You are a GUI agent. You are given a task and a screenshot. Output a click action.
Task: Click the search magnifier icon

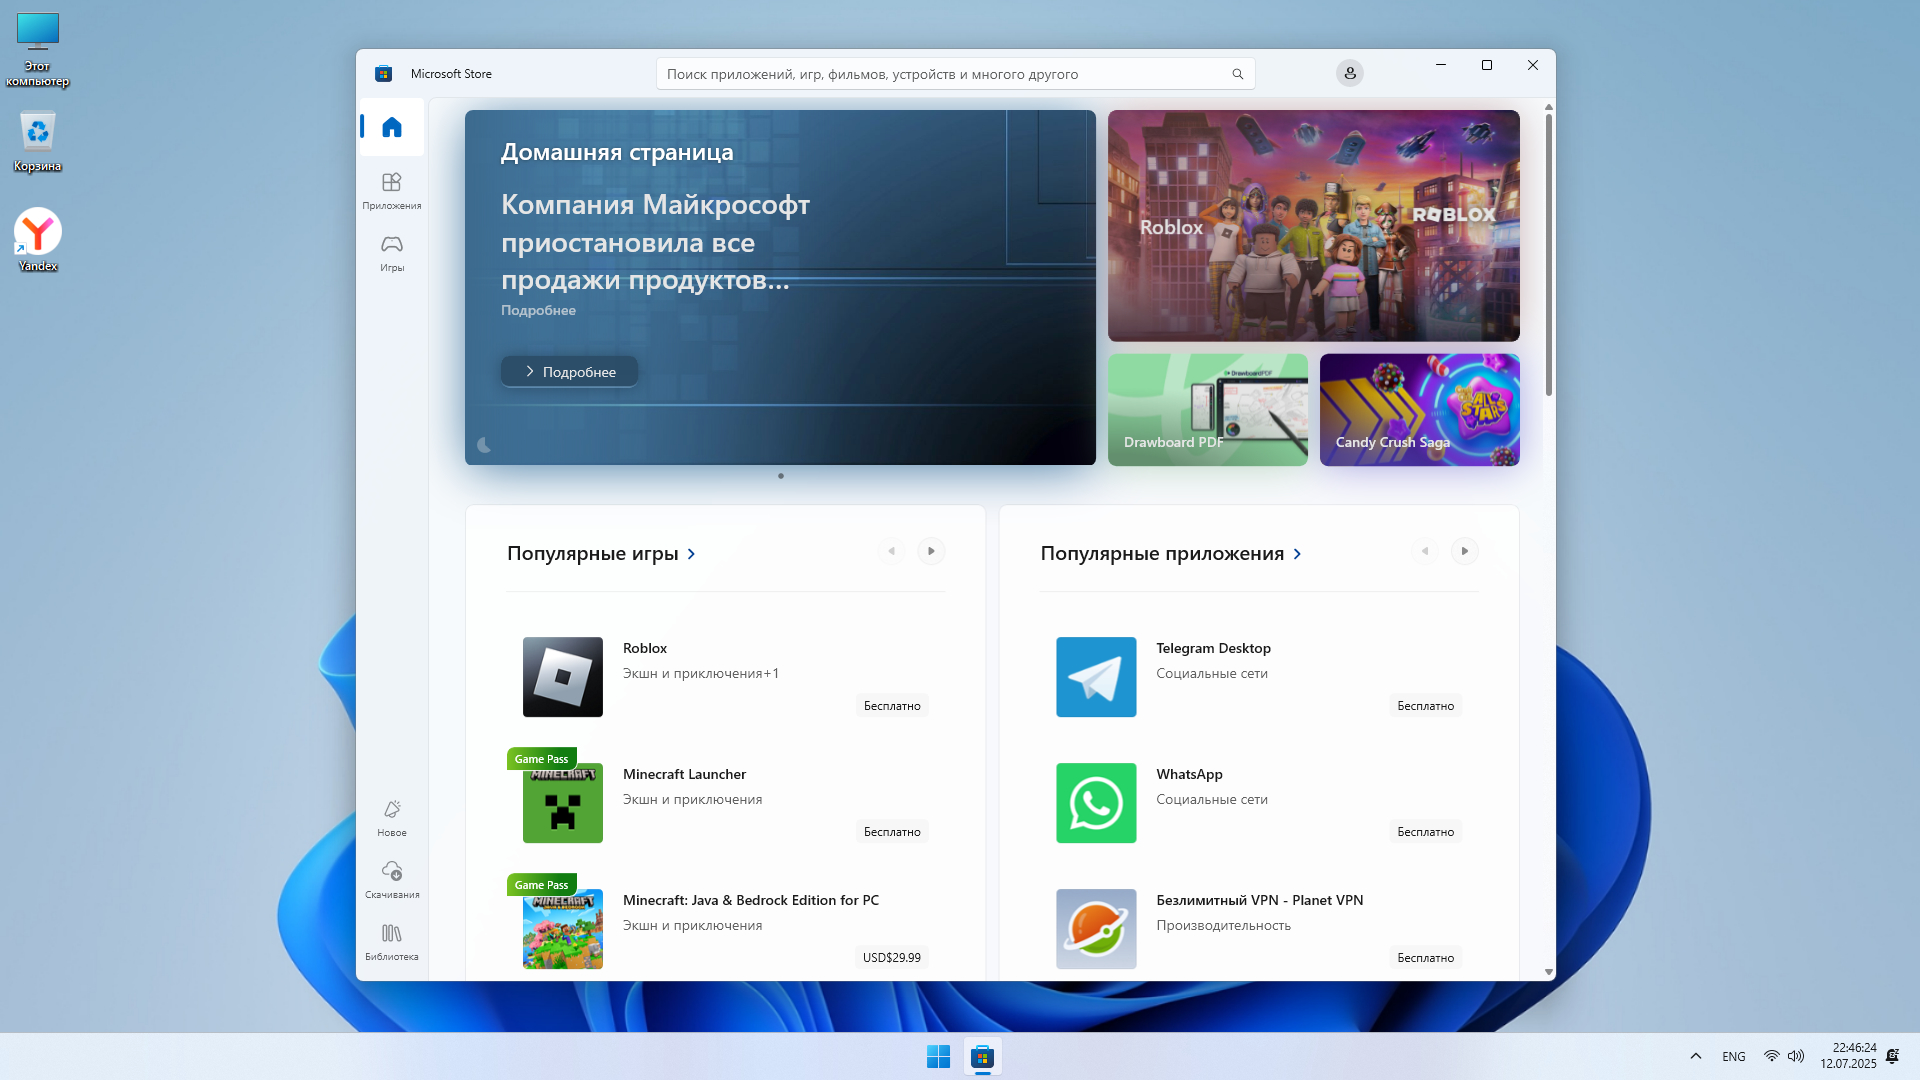click(x=1237, y=74)
